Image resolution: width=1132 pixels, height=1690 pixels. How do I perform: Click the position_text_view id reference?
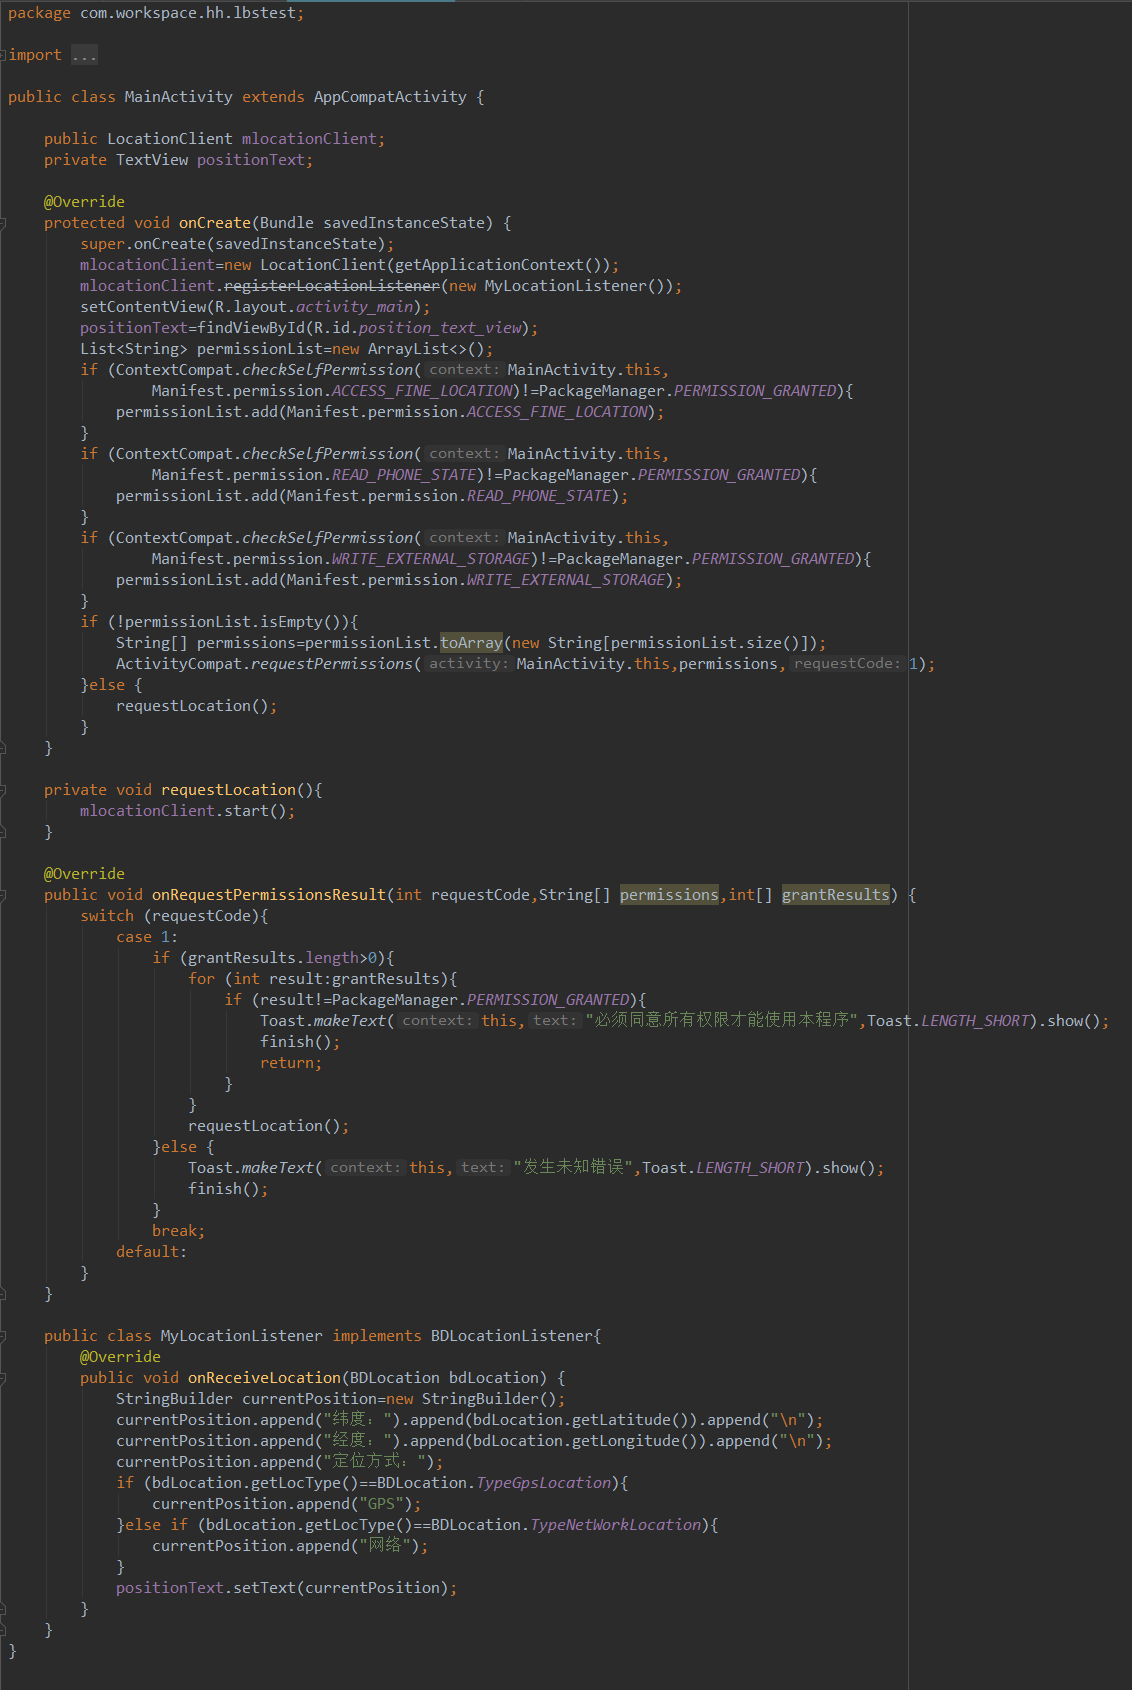pyautogui.click(x=440, y=328)
